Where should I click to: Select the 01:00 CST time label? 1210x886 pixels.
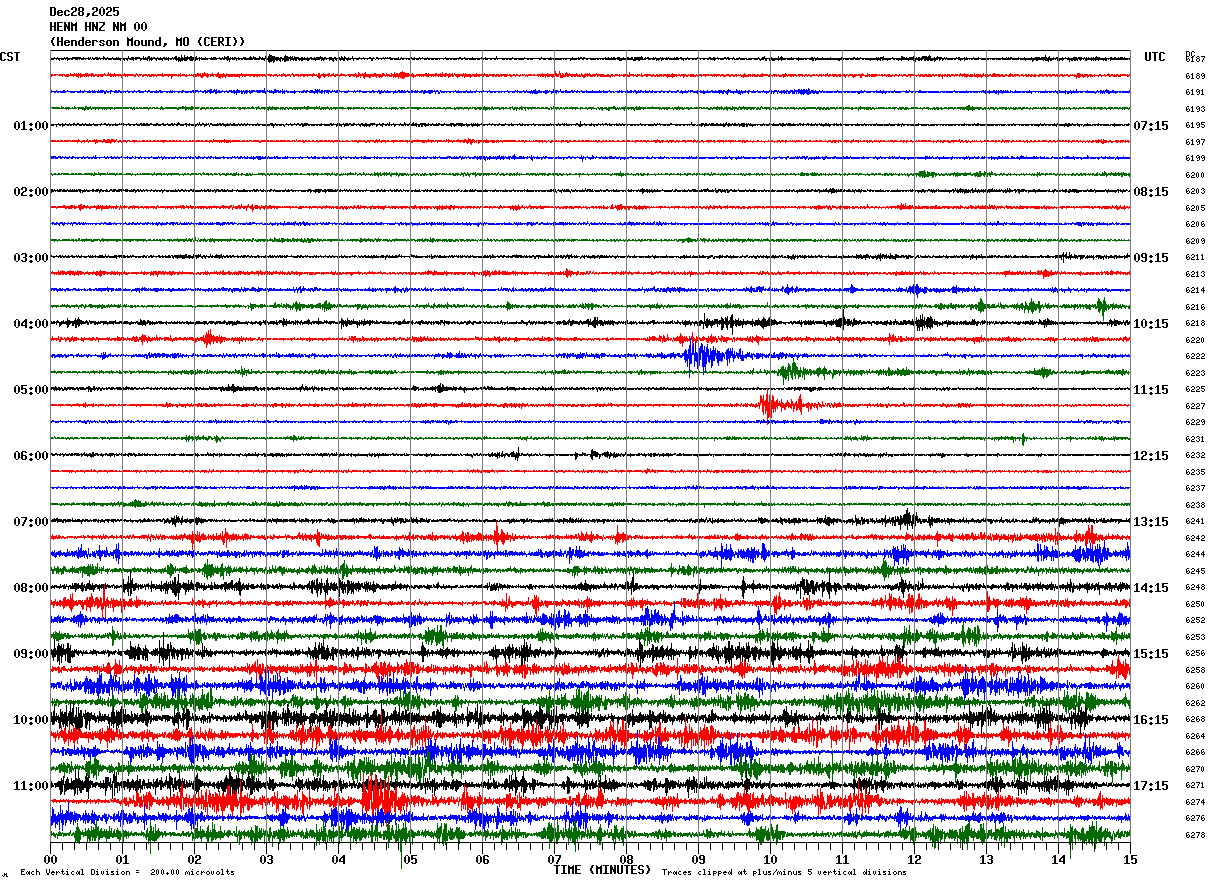coord(31,126)
